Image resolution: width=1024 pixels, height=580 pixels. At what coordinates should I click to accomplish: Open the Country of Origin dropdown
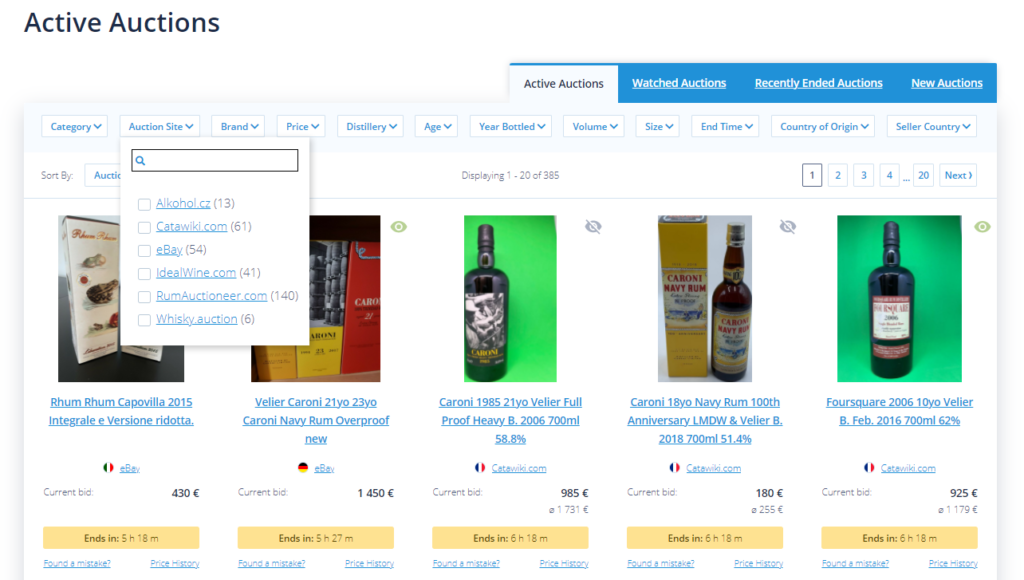tap(823, 127)
